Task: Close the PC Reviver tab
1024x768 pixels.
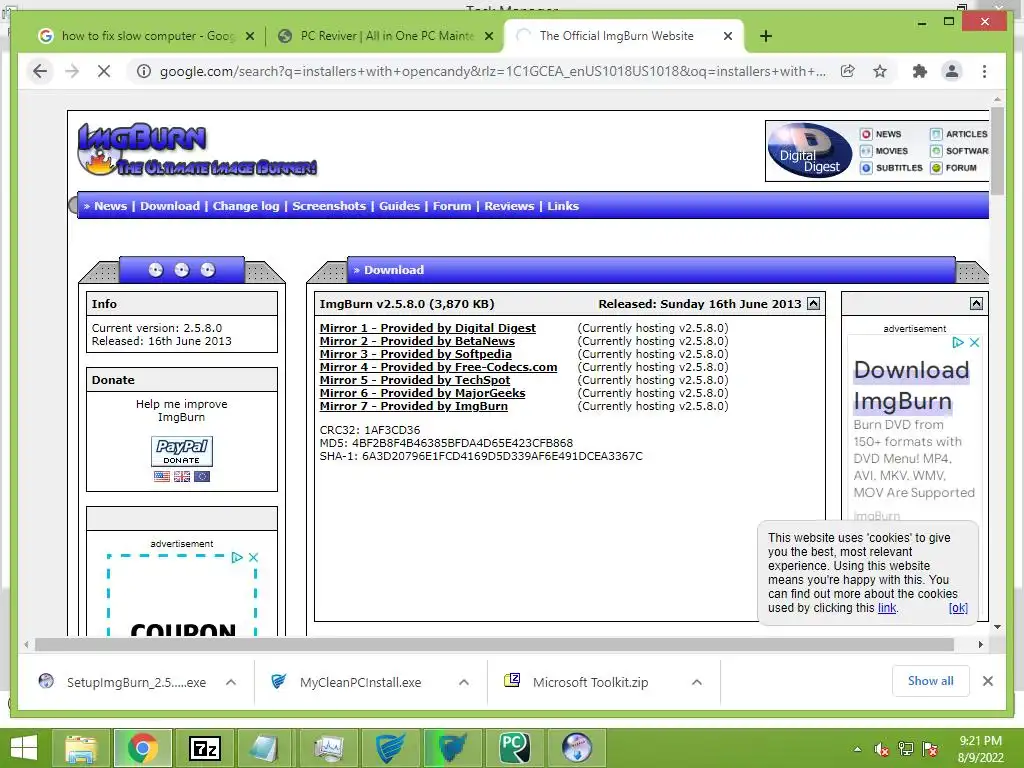Action: click(488, 36)
